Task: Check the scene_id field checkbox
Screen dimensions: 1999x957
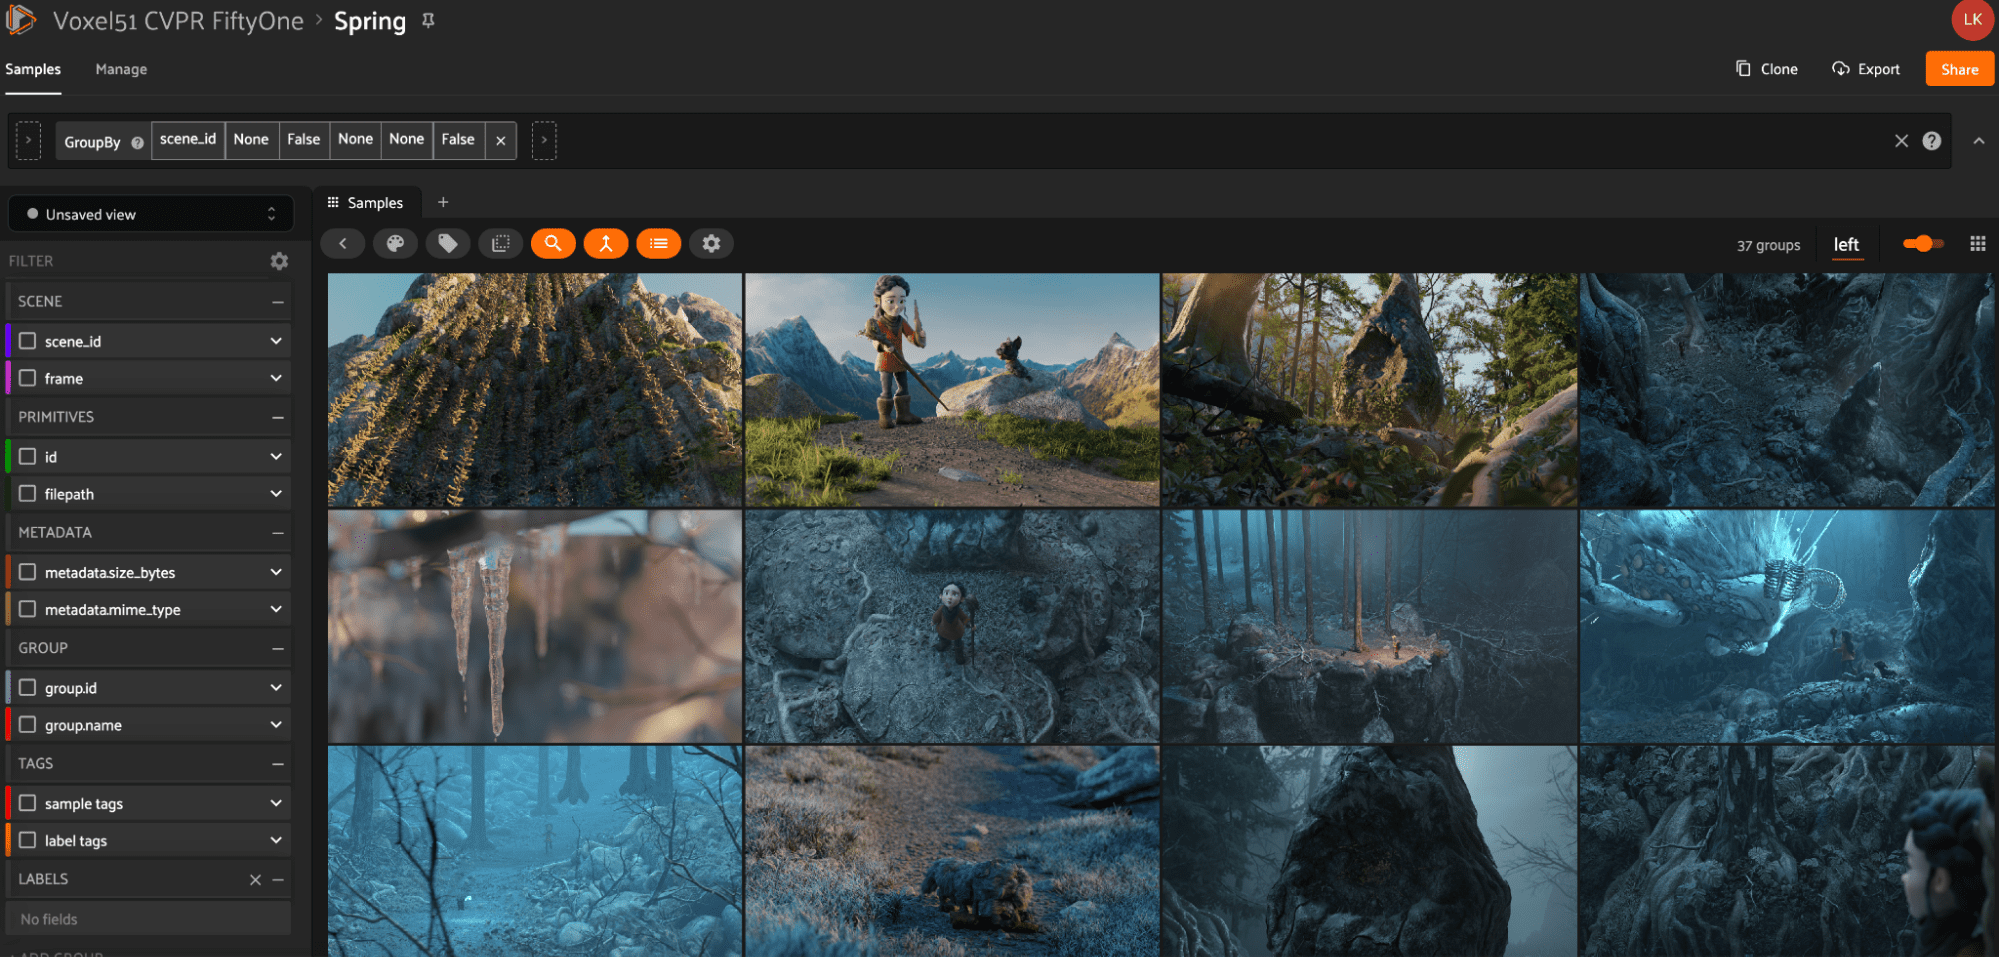Action: tap(28, 341)
